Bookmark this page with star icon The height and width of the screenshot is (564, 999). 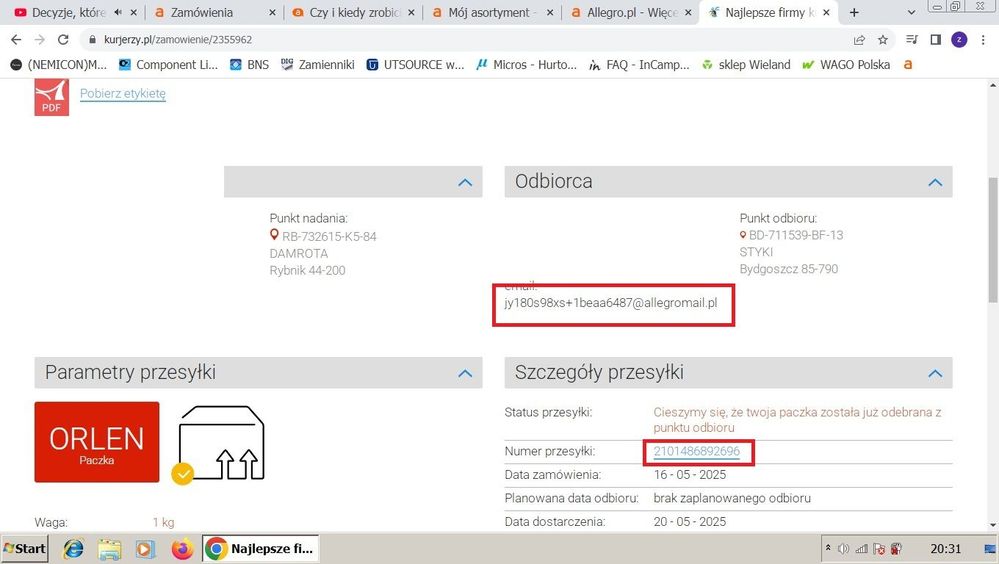[x=883, y=40]
